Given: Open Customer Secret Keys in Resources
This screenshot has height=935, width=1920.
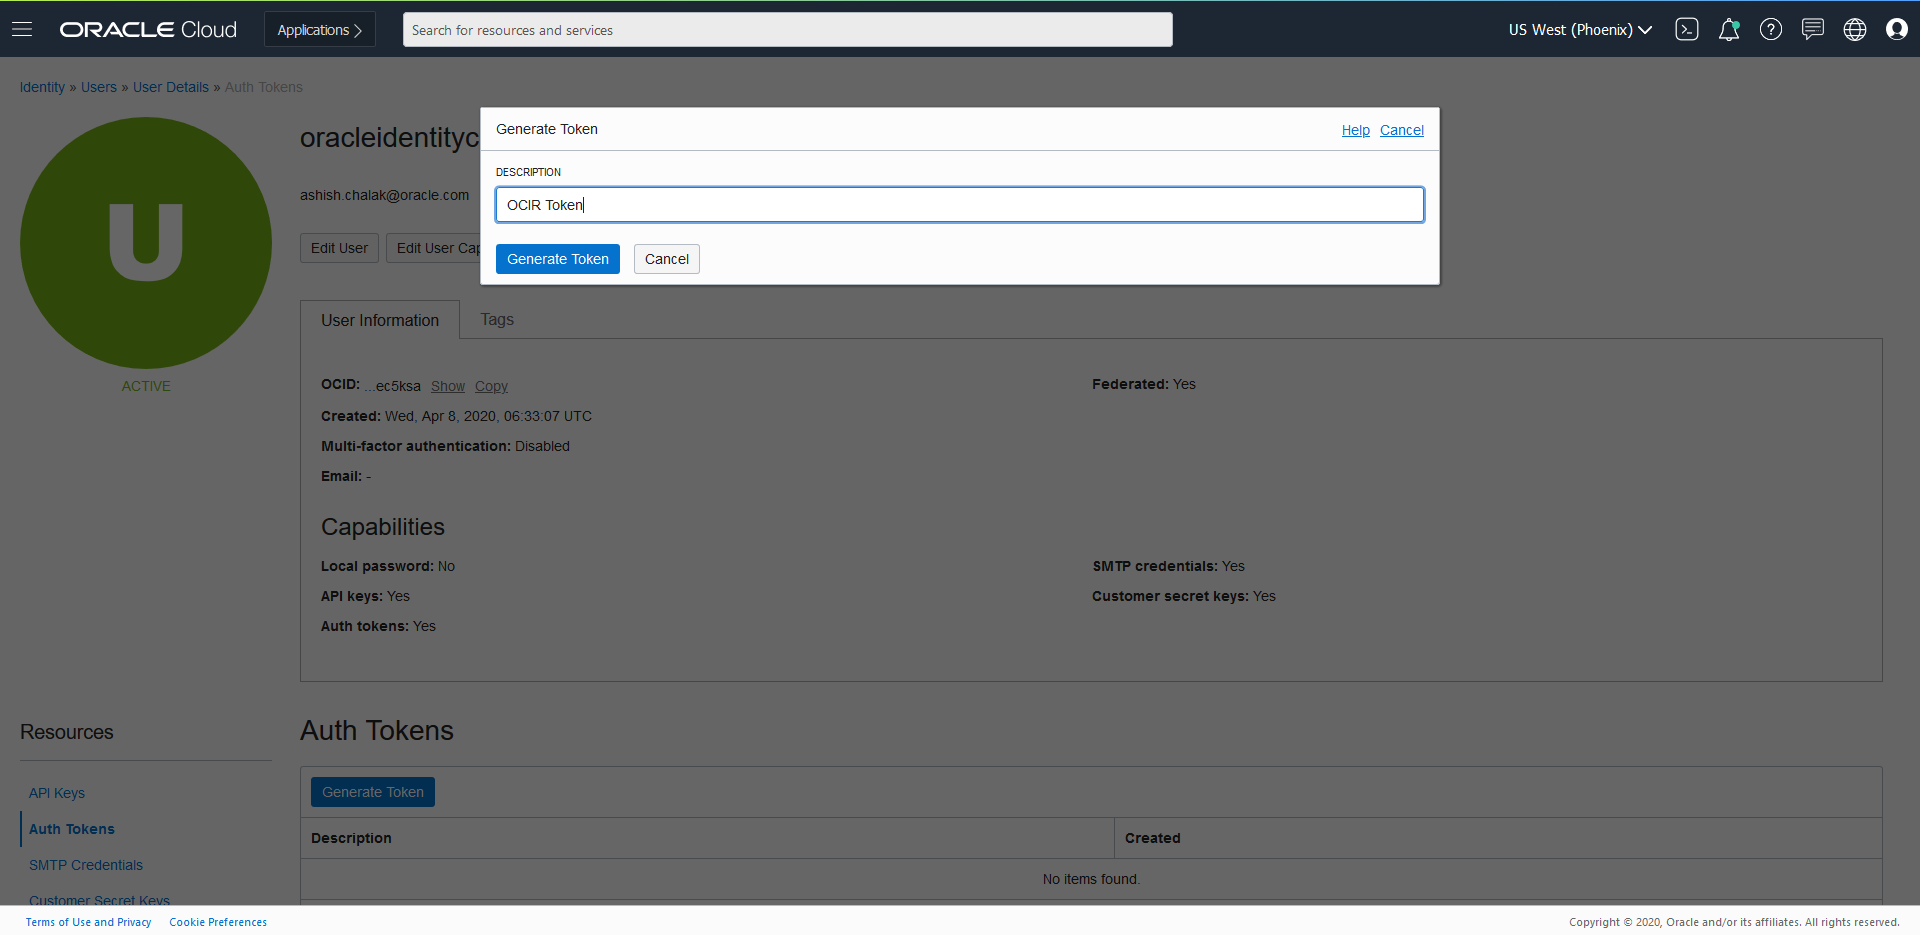Looking at the screenshot, I should [99, 900].
